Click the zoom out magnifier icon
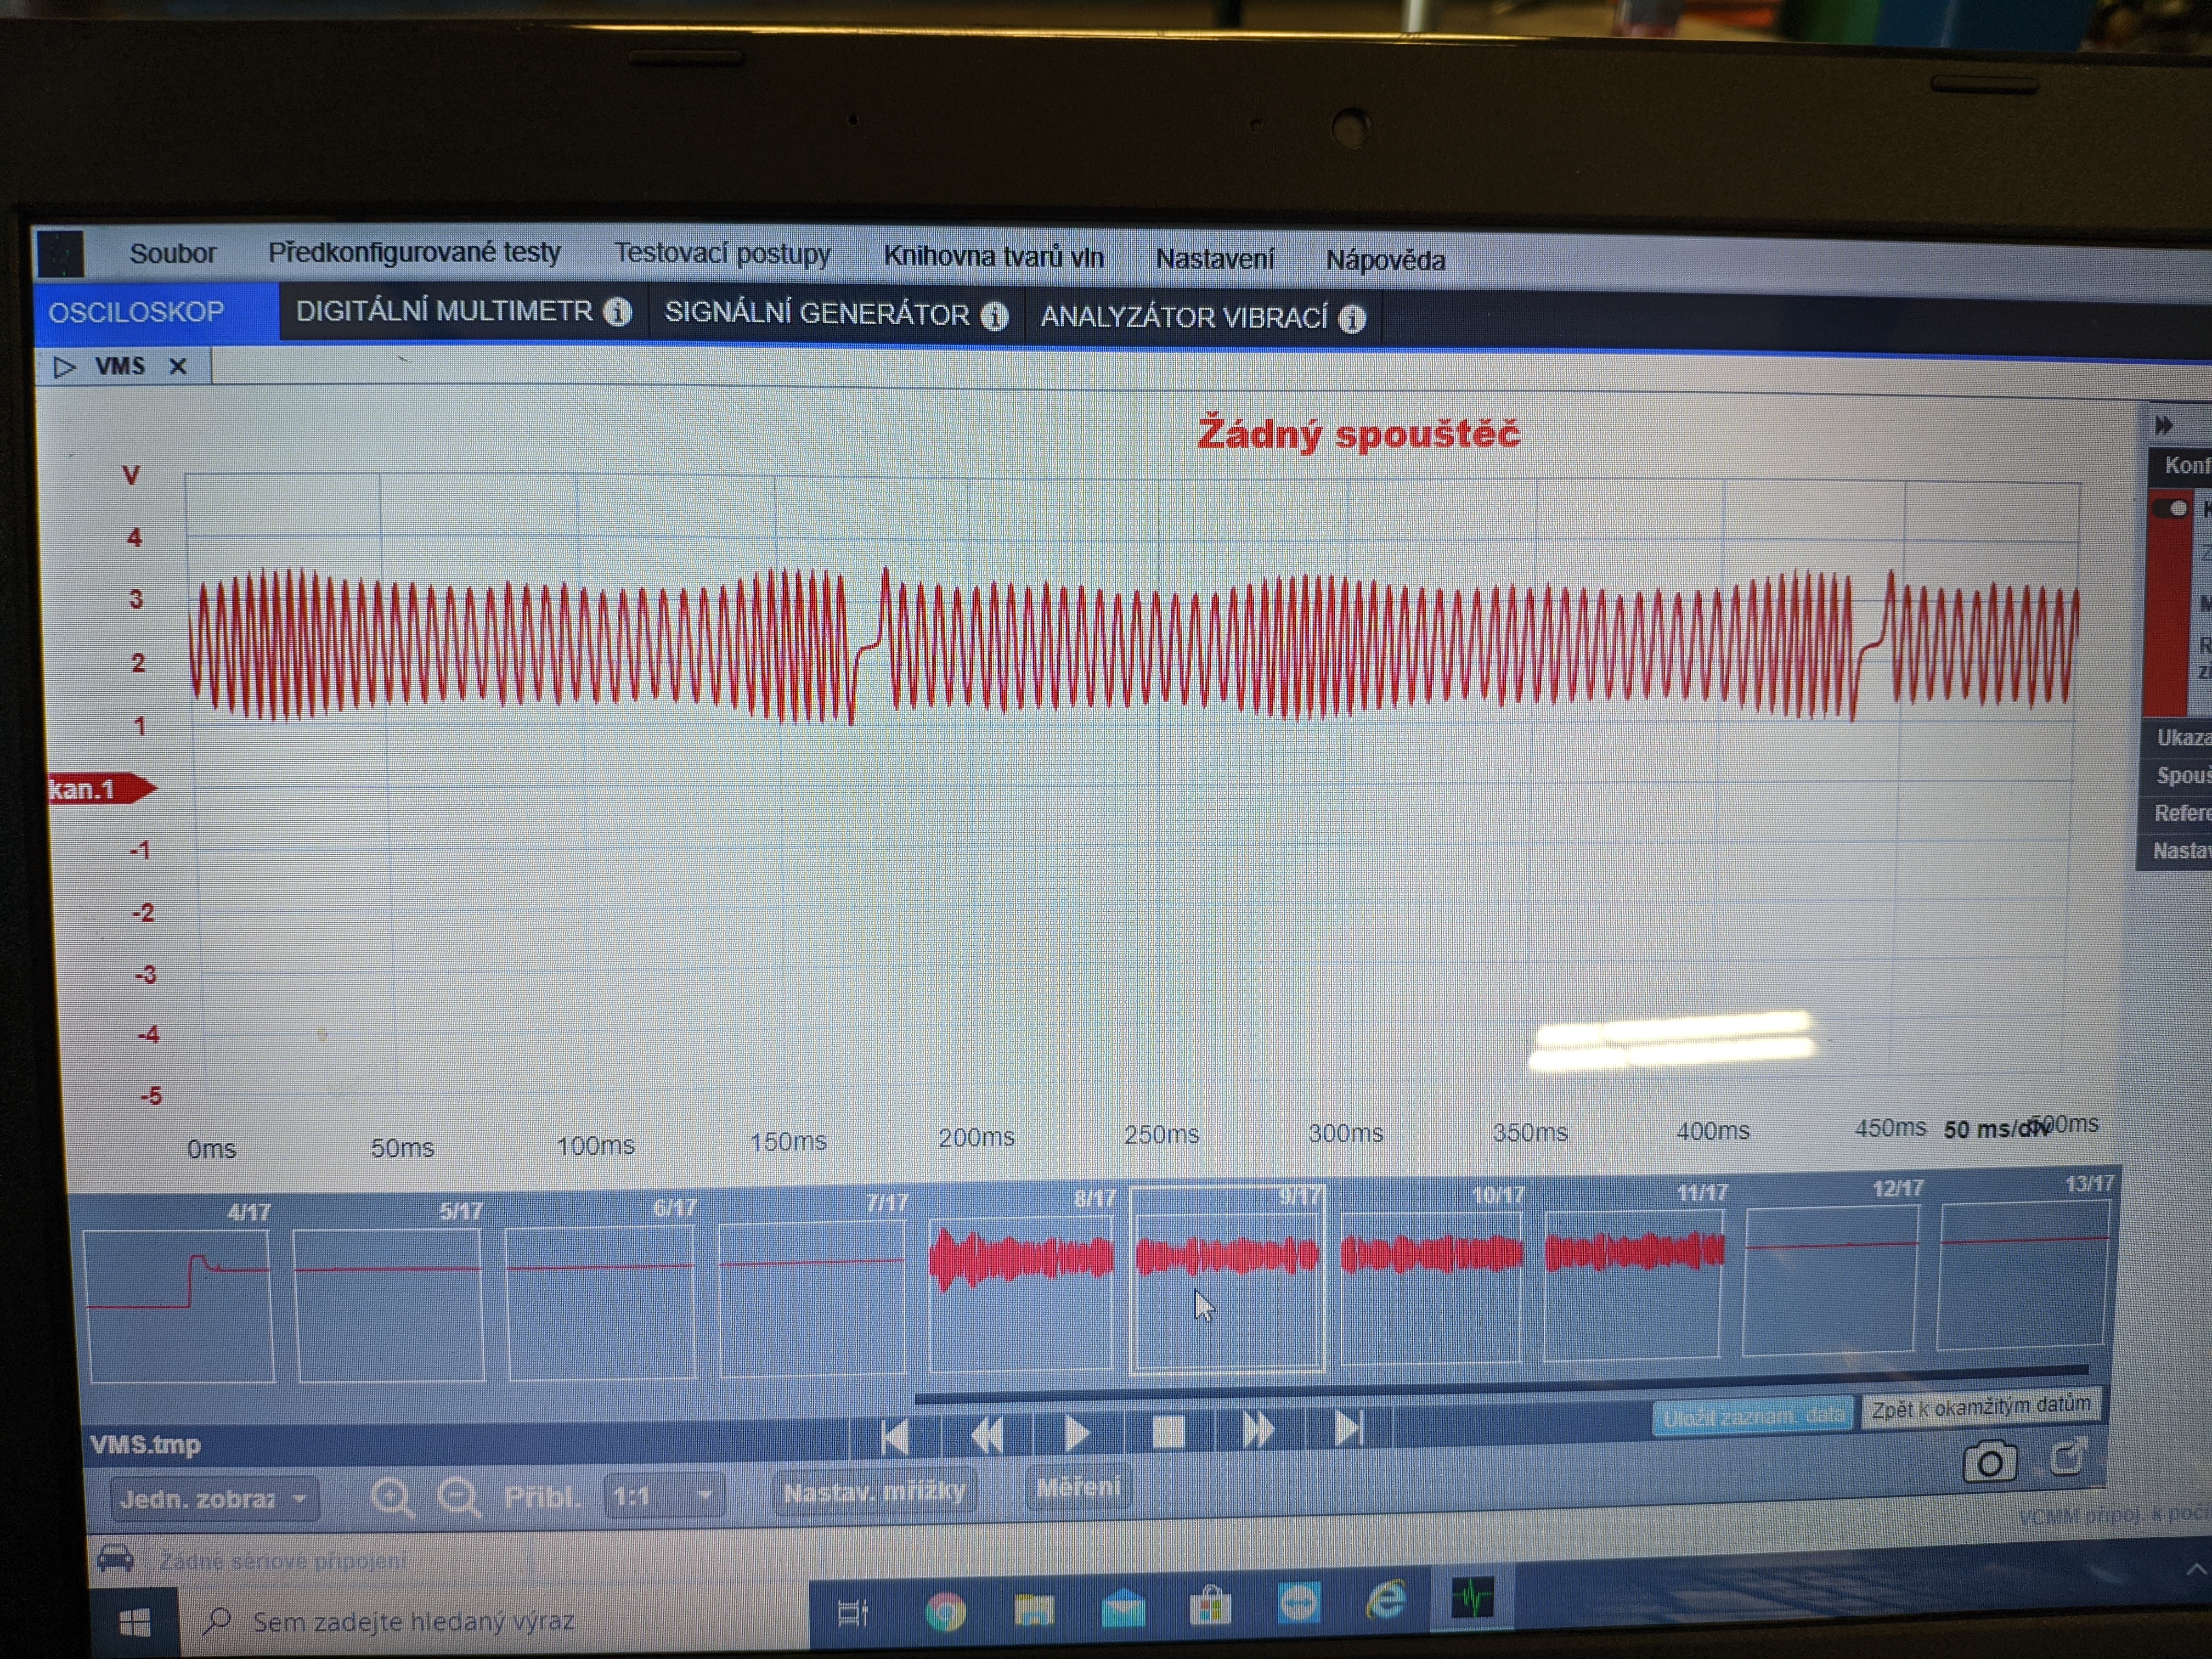Image resolution: width=2212 pixels, height=1659 pixels. (x=459, y=1497)
